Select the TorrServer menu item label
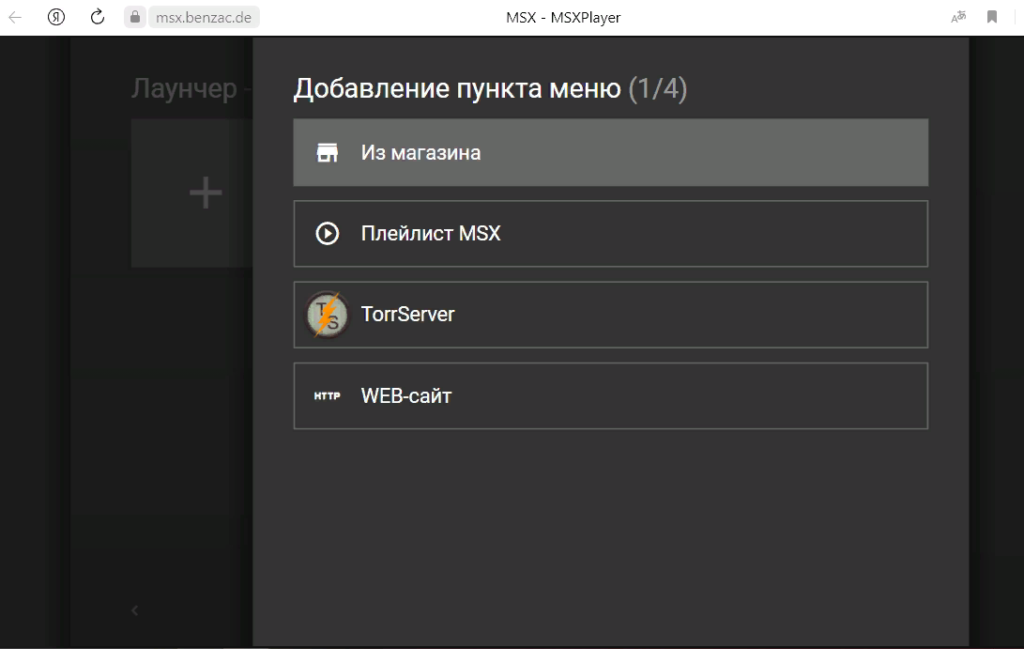Image resolution: width=1024 pixels, height=649 pixels. pos(408,315)
